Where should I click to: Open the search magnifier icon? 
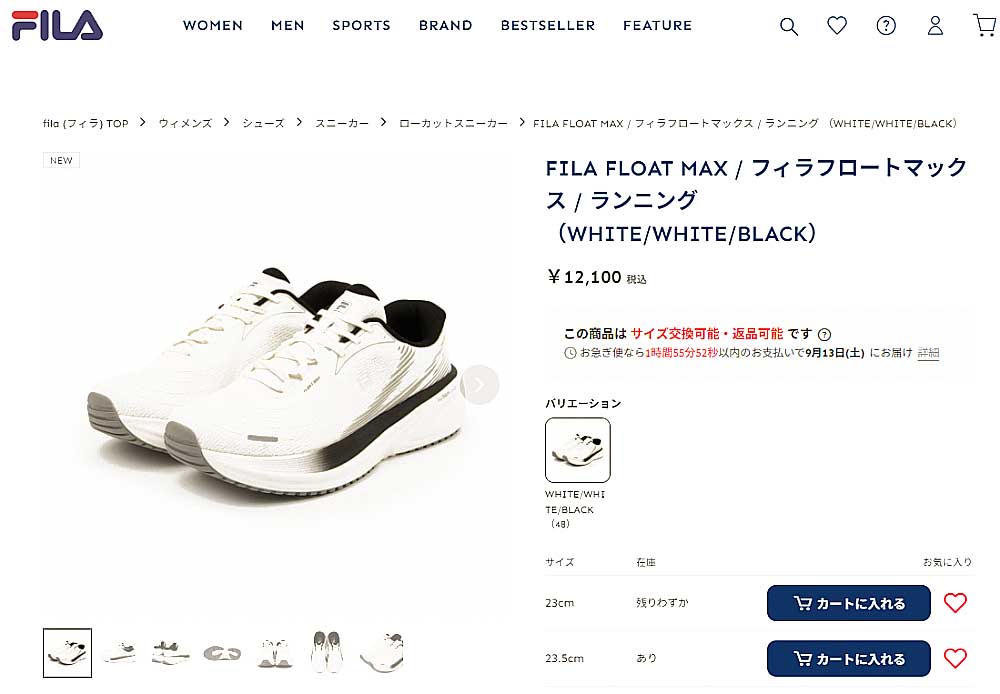point(789,26)
